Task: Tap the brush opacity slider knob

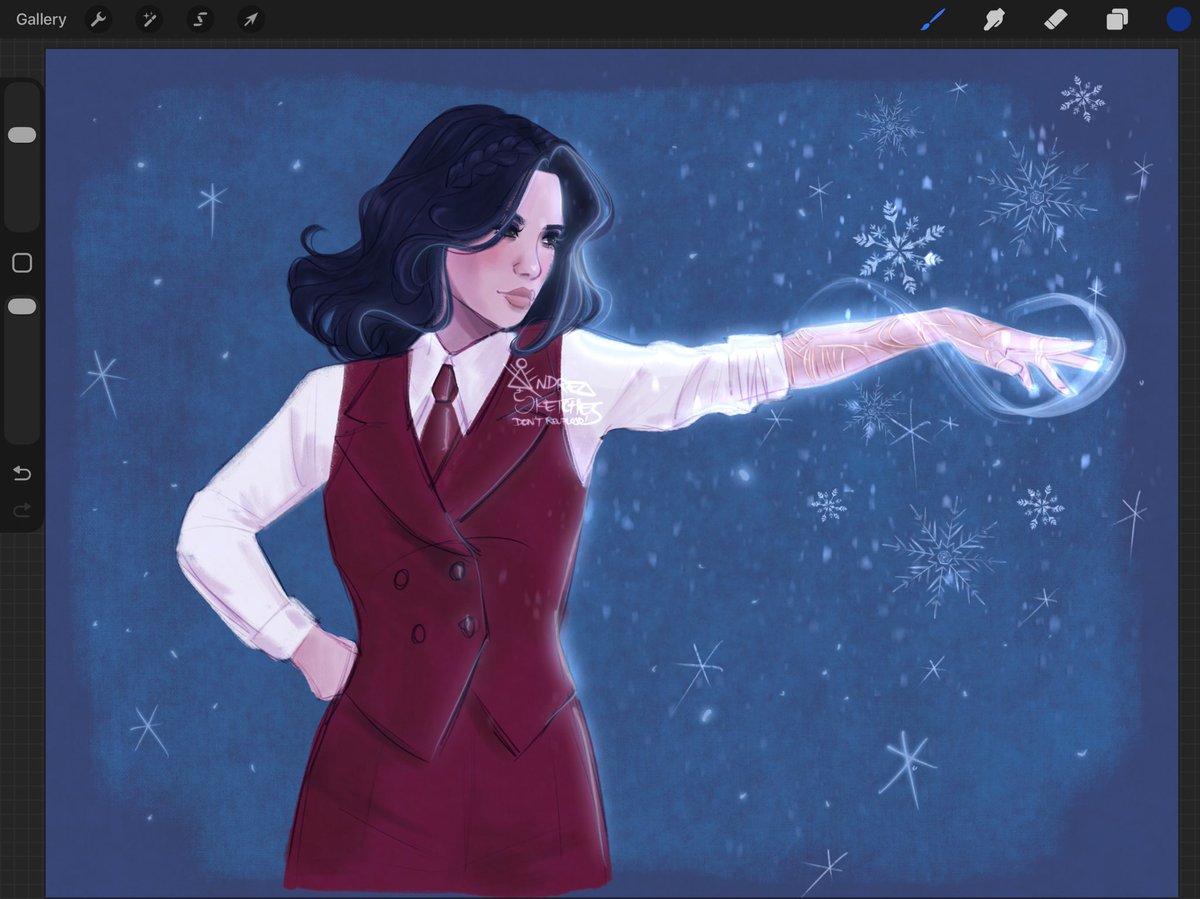Action: click(x=21, y=306)
